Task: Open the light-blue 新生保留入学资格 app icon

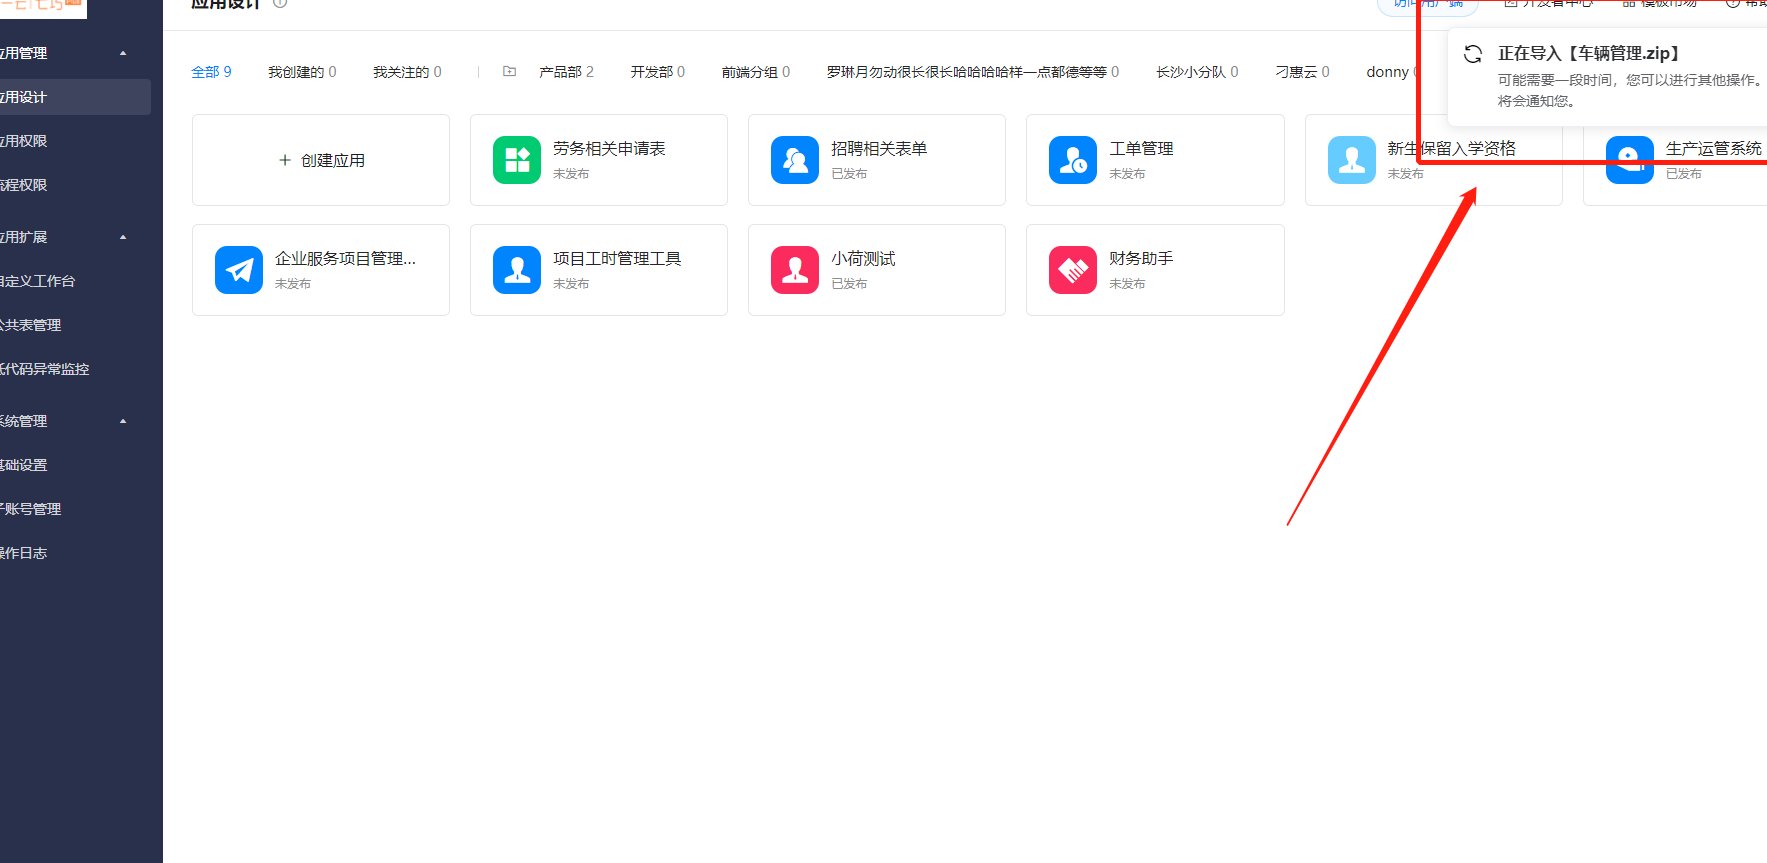Action: [1351, 160]
